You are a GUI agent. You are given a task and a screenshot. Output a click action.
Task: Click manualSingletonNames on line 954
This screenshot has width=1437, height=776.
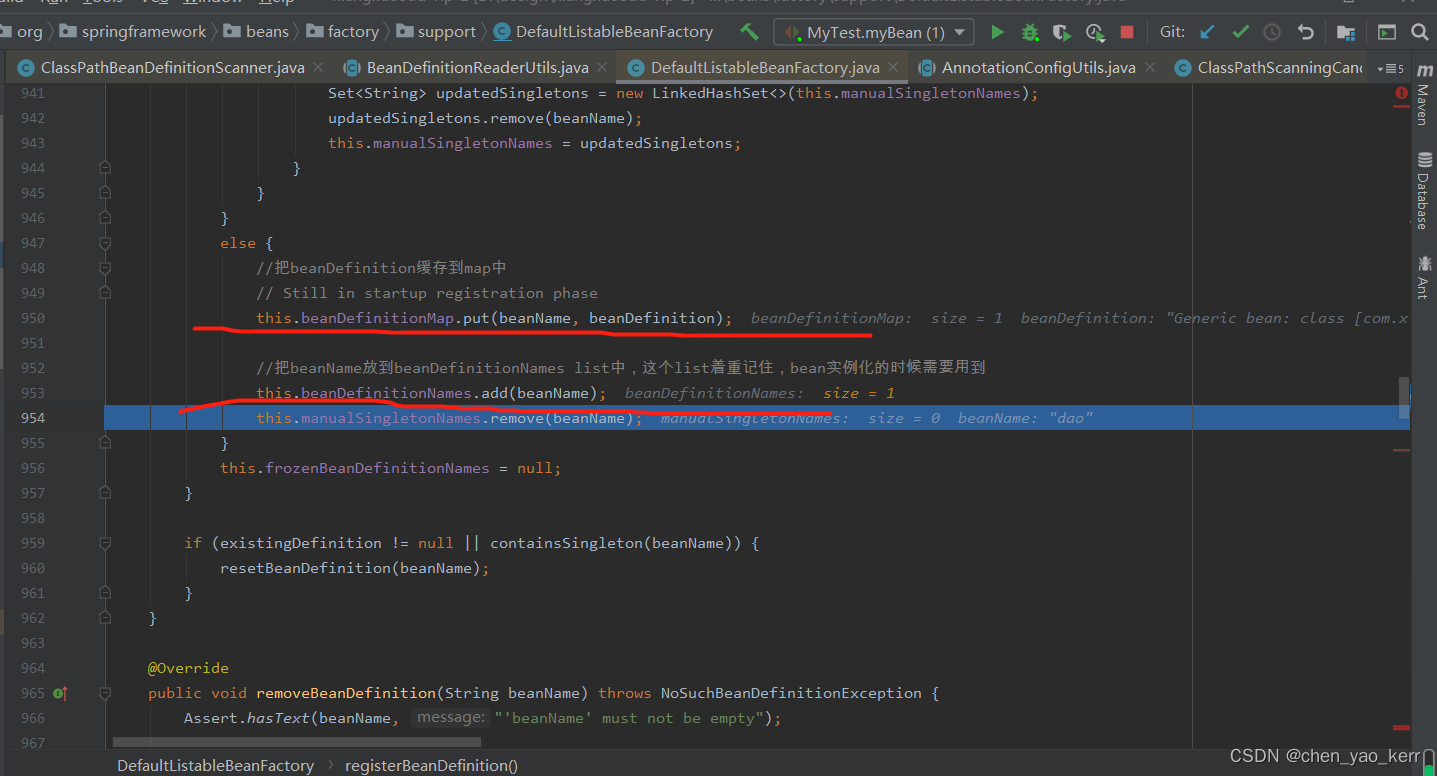tap(391, 418)
